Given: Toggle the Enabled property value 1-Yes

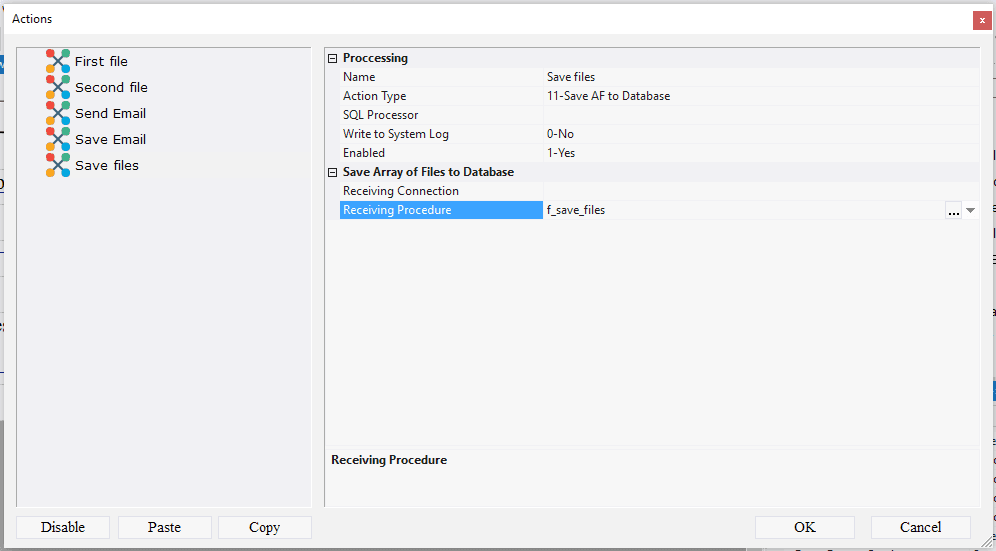Looking at the screenshot, I should point(760,153).
